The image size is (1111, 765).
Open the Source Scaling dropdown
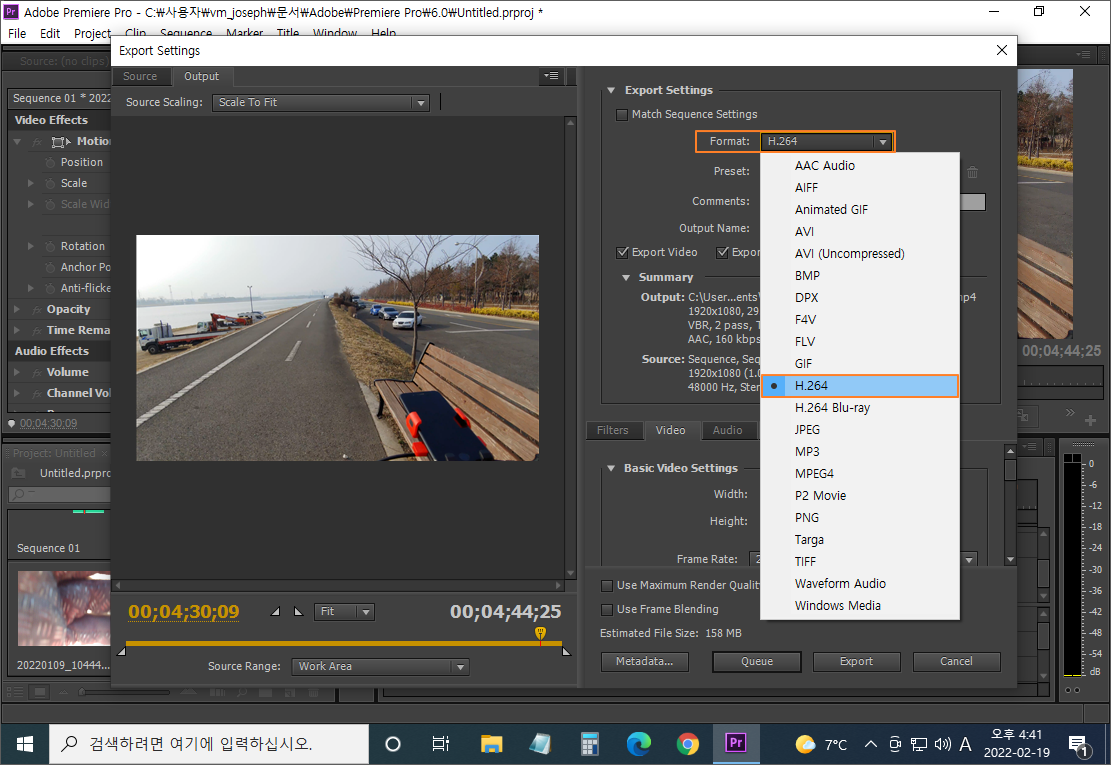pyautogui.click(x=321, y=103)
